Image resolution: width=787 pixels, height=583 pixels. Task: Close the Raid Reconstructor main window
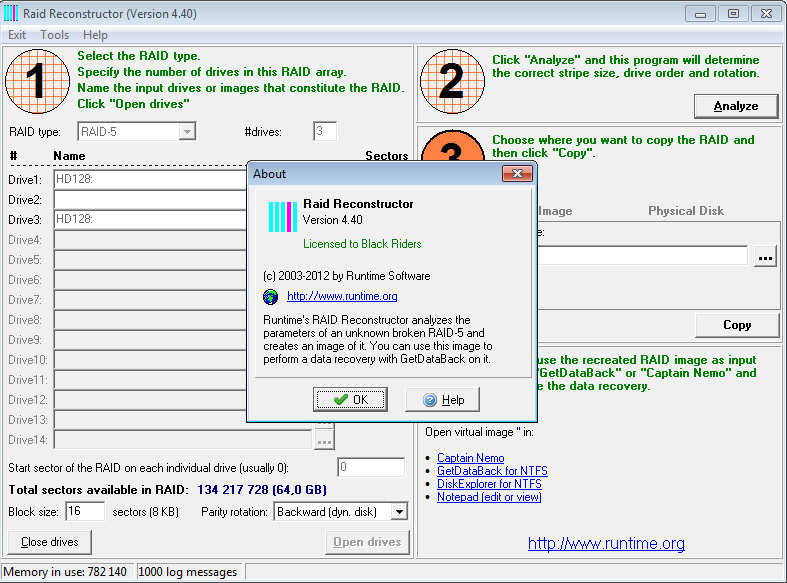tap(766, 14)
